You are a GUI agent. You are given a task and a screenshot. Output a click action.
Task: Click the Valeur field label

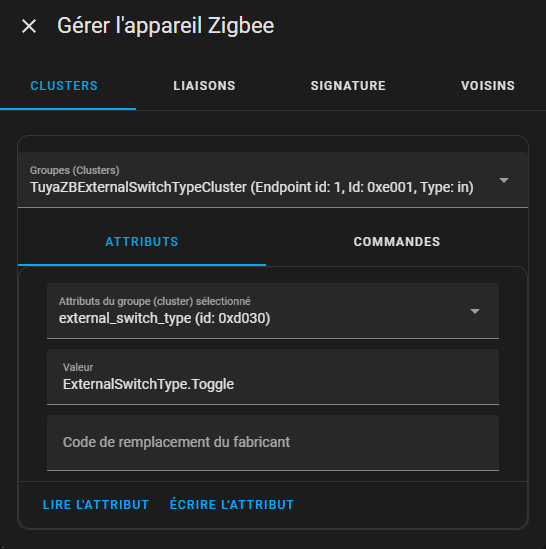[x=78, y=367]
